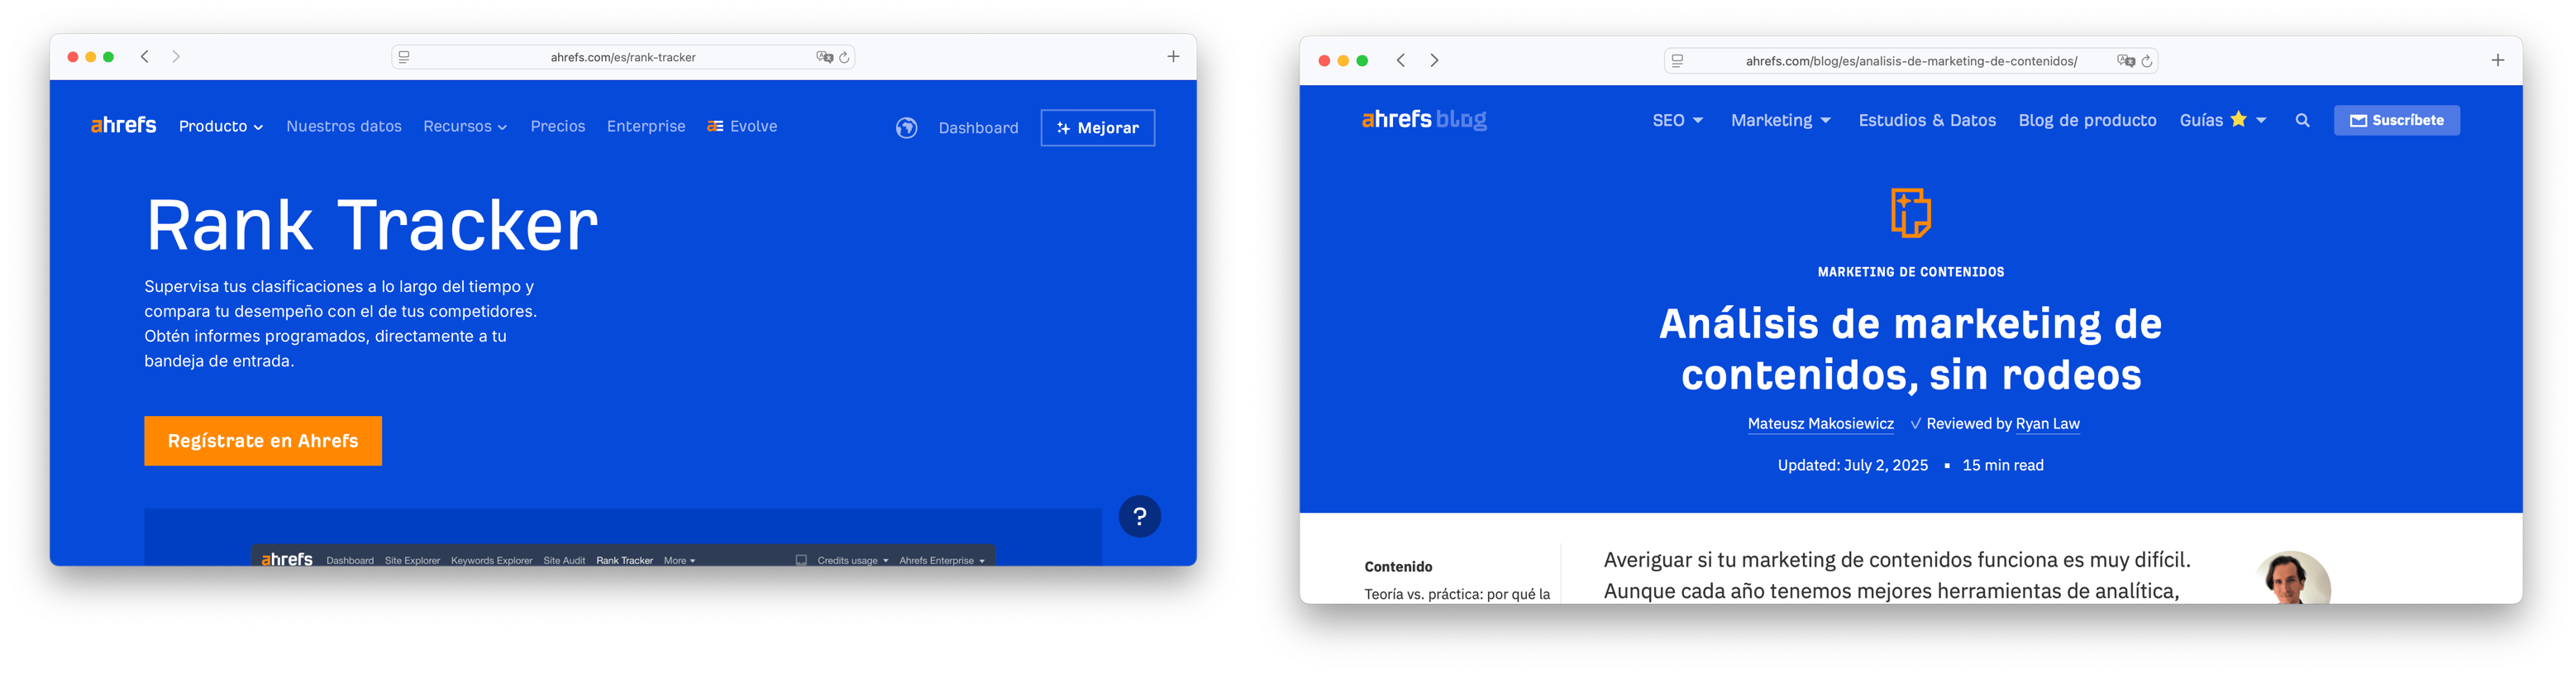2576x674 pixels.
Task: Click the globe language icon beside Dashboard
Action: [x=906, y=128]
